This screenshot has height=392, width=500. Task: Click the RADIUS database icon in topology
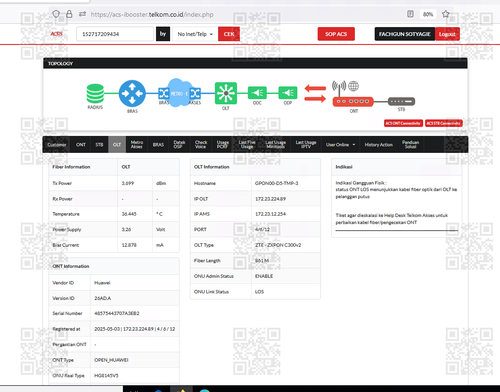point(95,93)
